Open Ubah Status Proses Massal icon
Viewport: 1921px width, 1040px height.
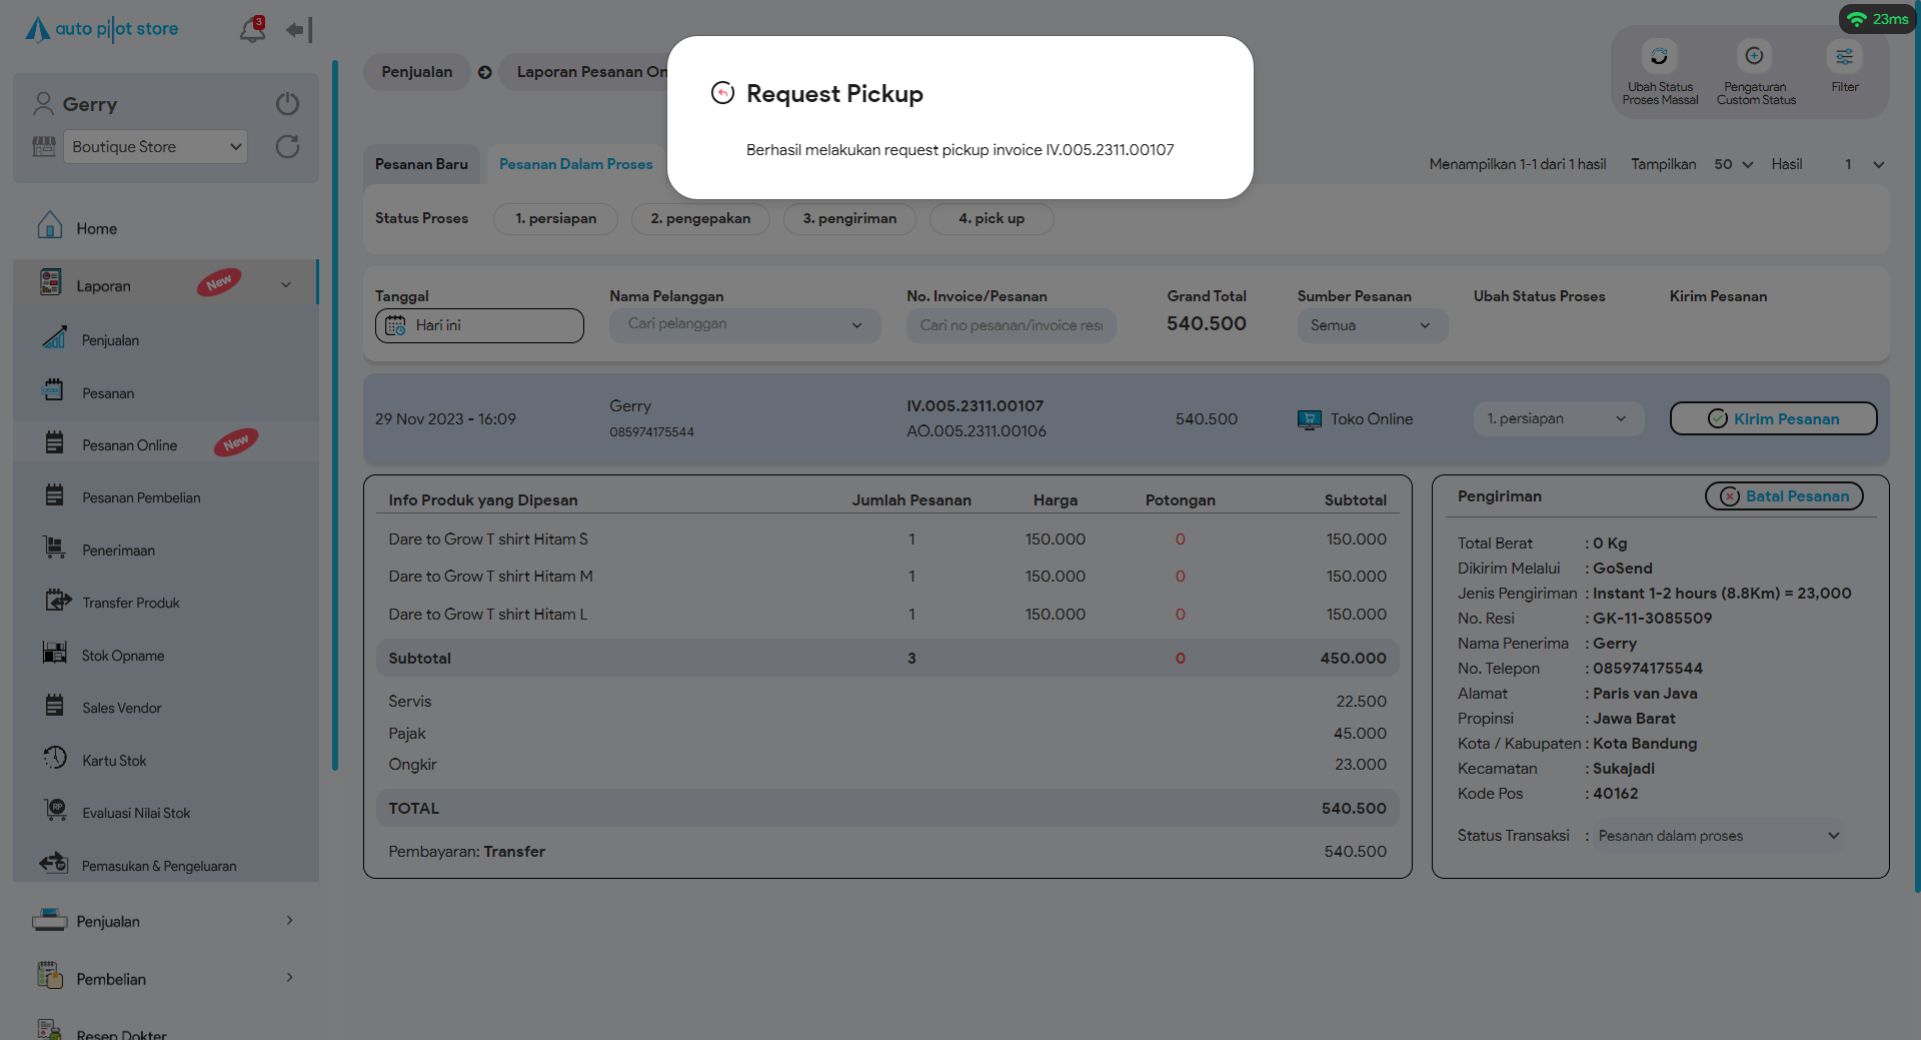click(1659, 57)
